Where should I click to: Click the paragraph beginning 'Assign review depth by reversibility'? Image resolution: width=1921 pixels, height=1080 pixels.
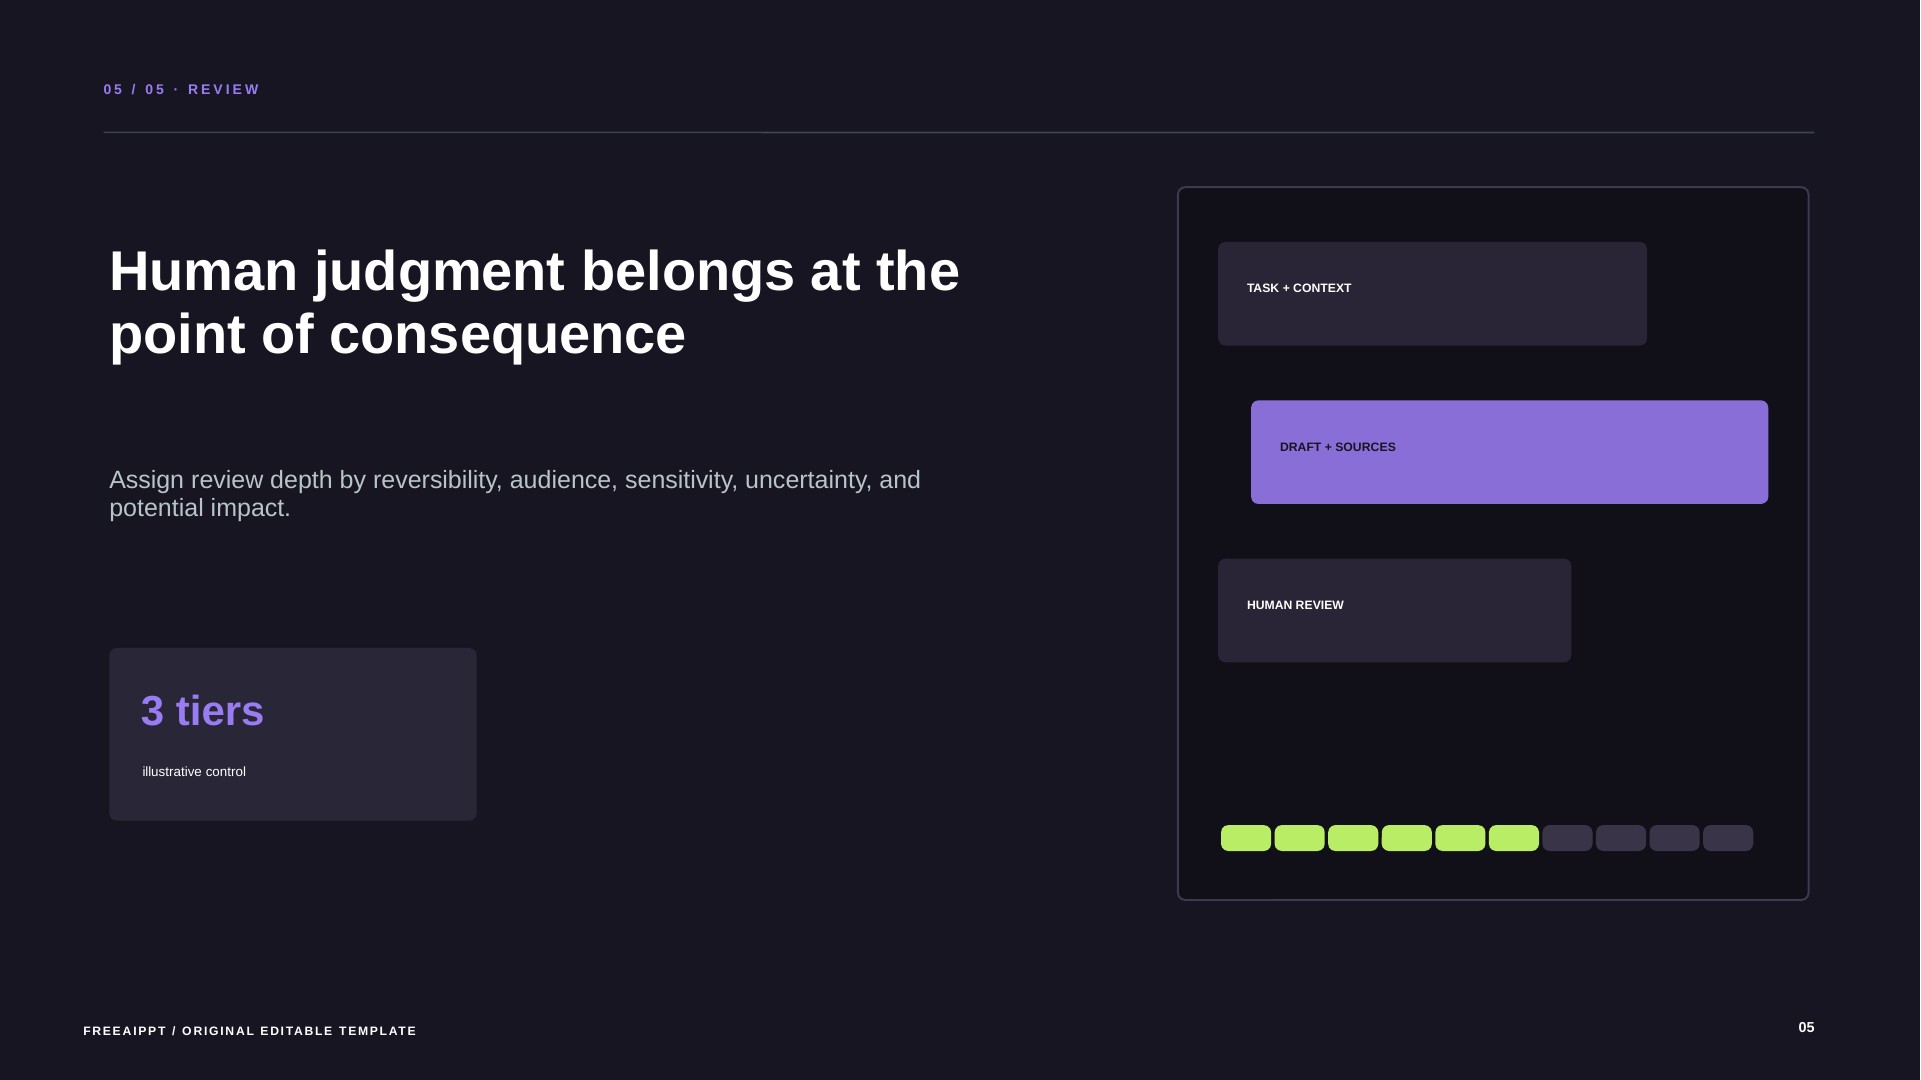click(515, 493)
